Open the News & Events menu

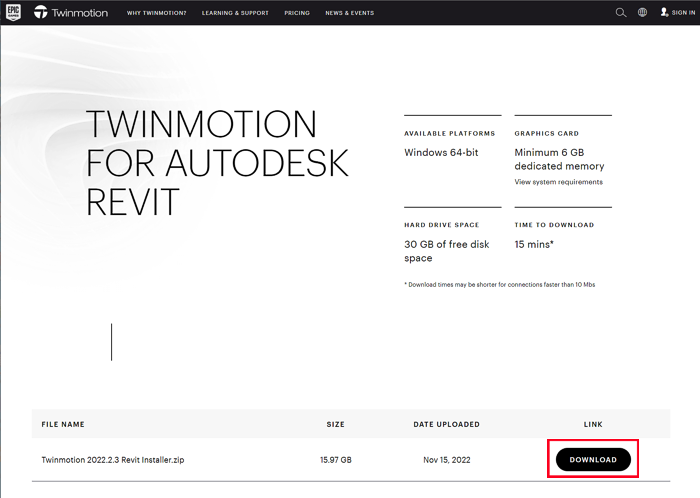click(349, 13)
